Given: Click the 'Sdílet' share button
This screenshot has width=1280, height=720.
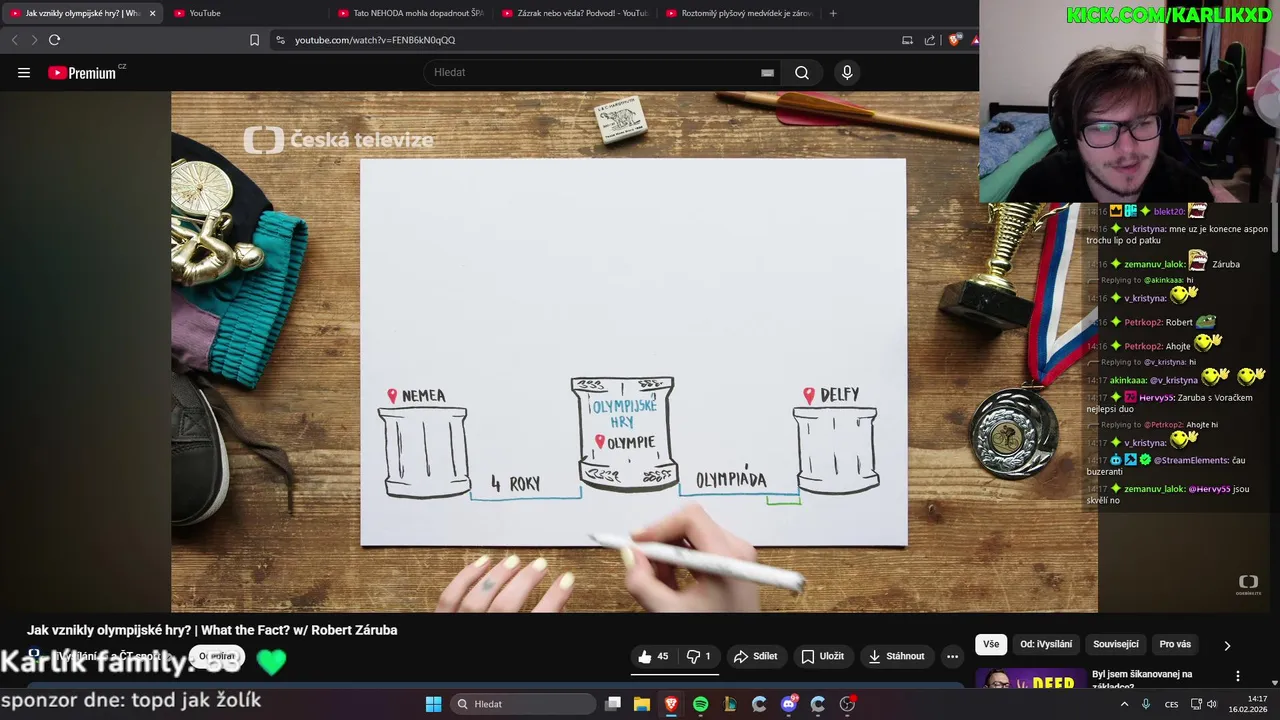Looking at the screenshot, I should pos(756,656).
